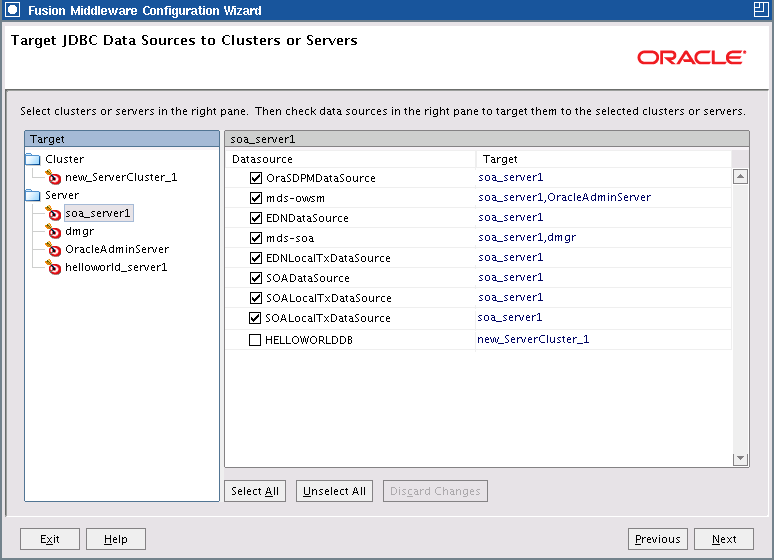This screenshot has height=560, width=774.
Task: Click the Target pane header
Action: 122,139
